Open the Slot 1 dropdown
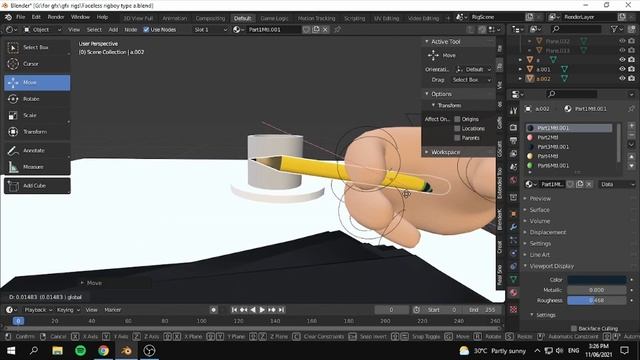The image size is (640, 360). pos(210,29)
